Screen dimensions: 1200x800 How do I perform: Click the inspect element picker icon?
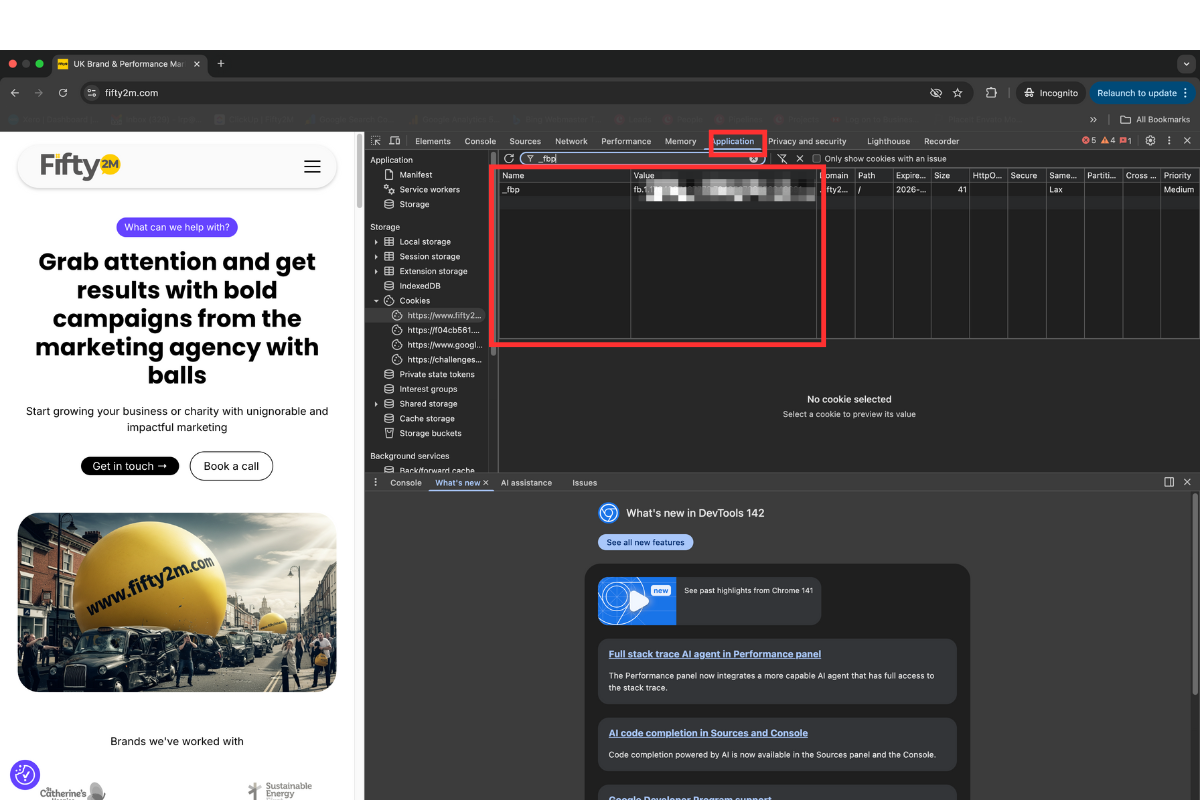pyautogui.click(x=376, y=141)
